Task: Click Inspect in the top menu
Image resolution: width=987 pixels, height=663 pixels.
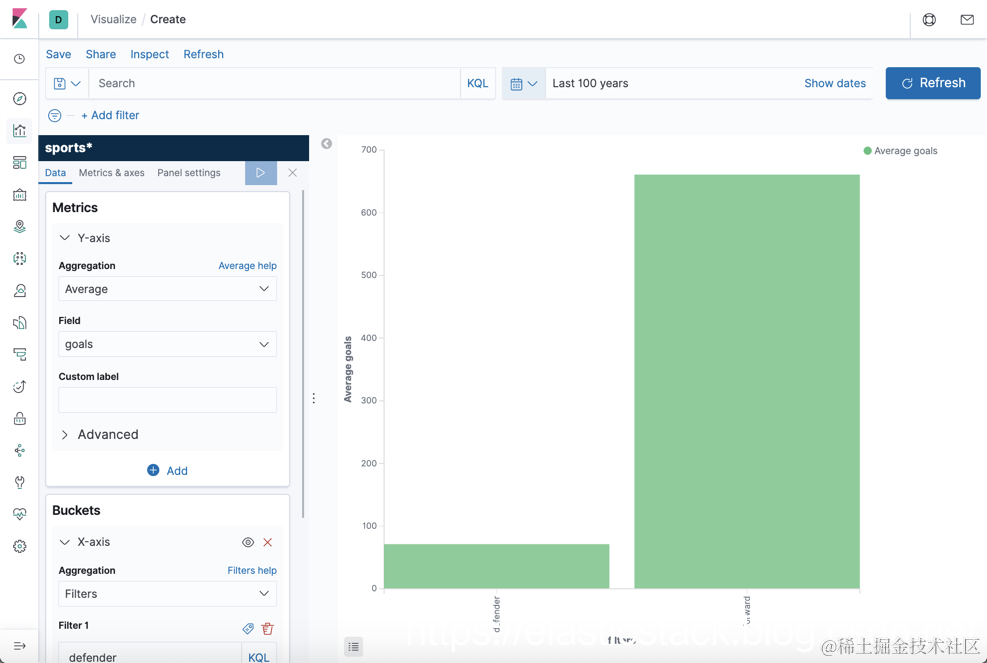Action: click(x=149, y=54)
